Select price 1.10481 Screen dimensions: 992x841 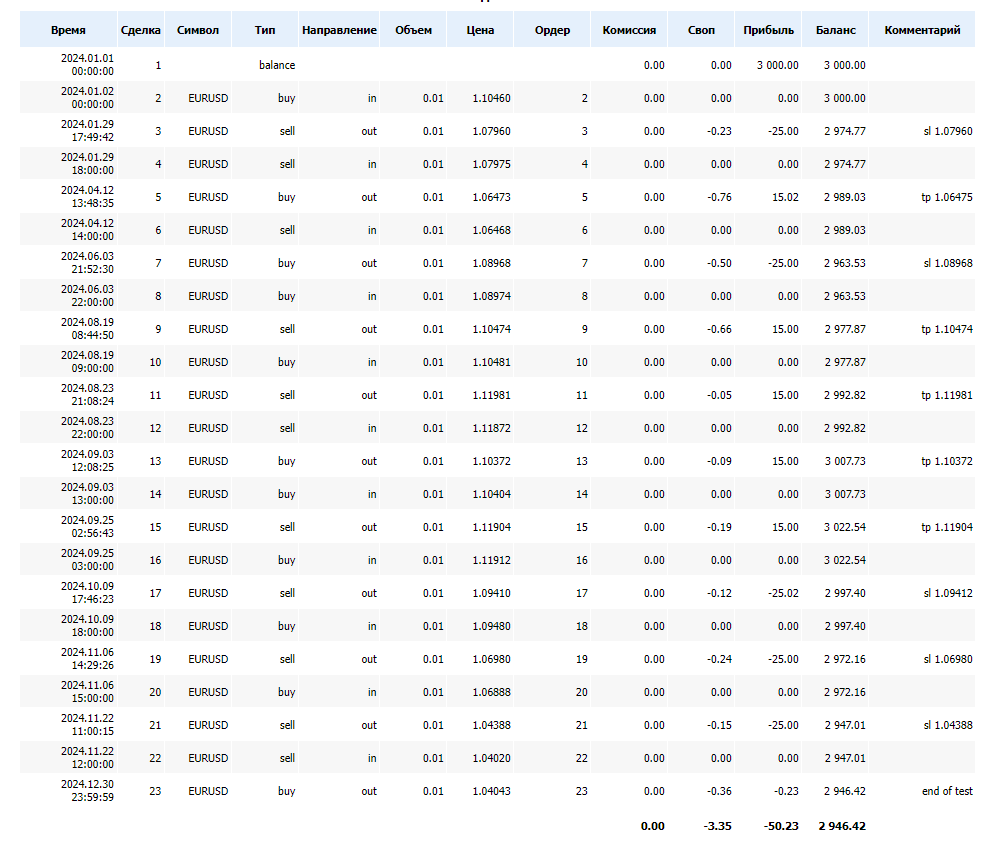point(492,362)
